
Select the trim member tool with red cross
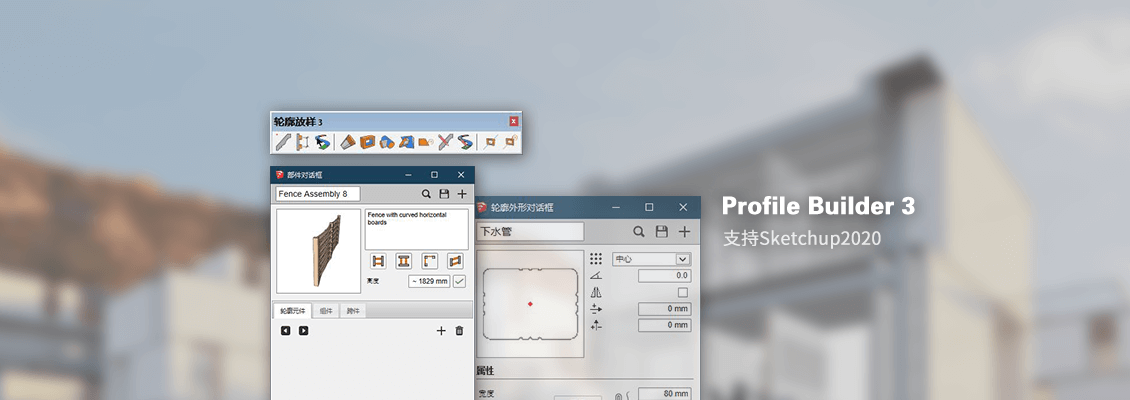tap(445, 142)
